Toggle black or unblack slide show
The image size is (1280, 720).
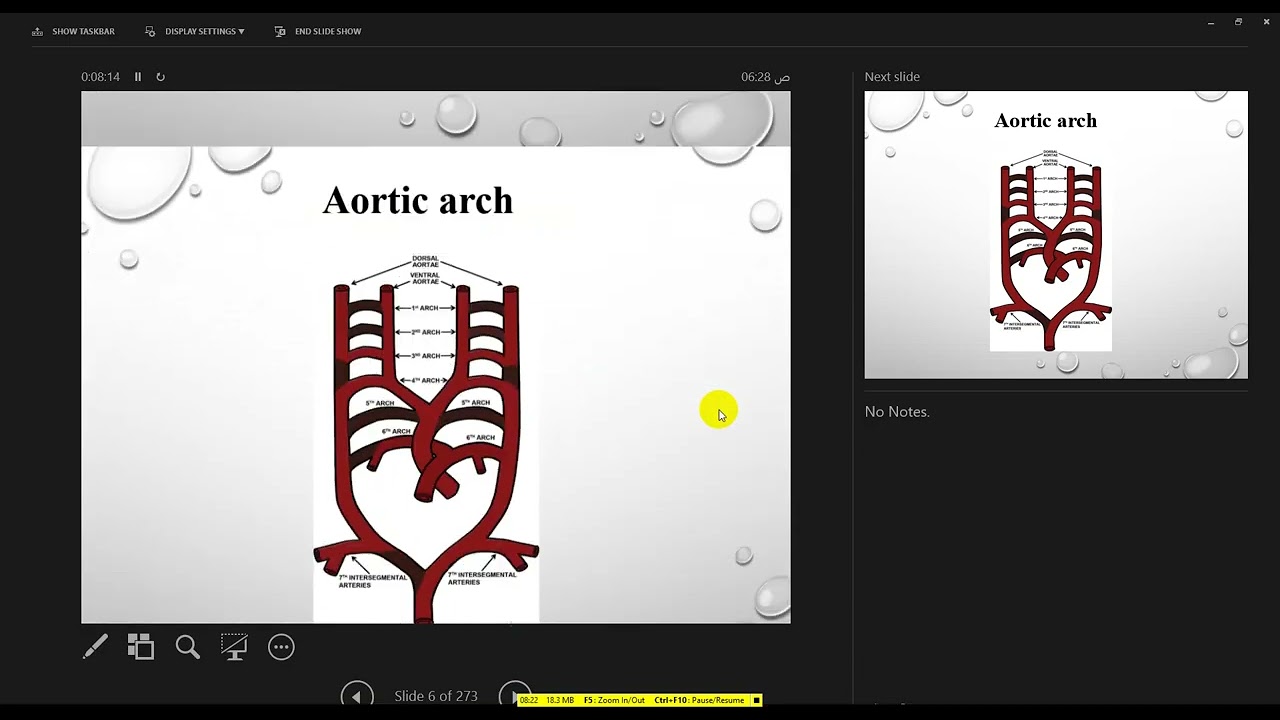(234, 647)
